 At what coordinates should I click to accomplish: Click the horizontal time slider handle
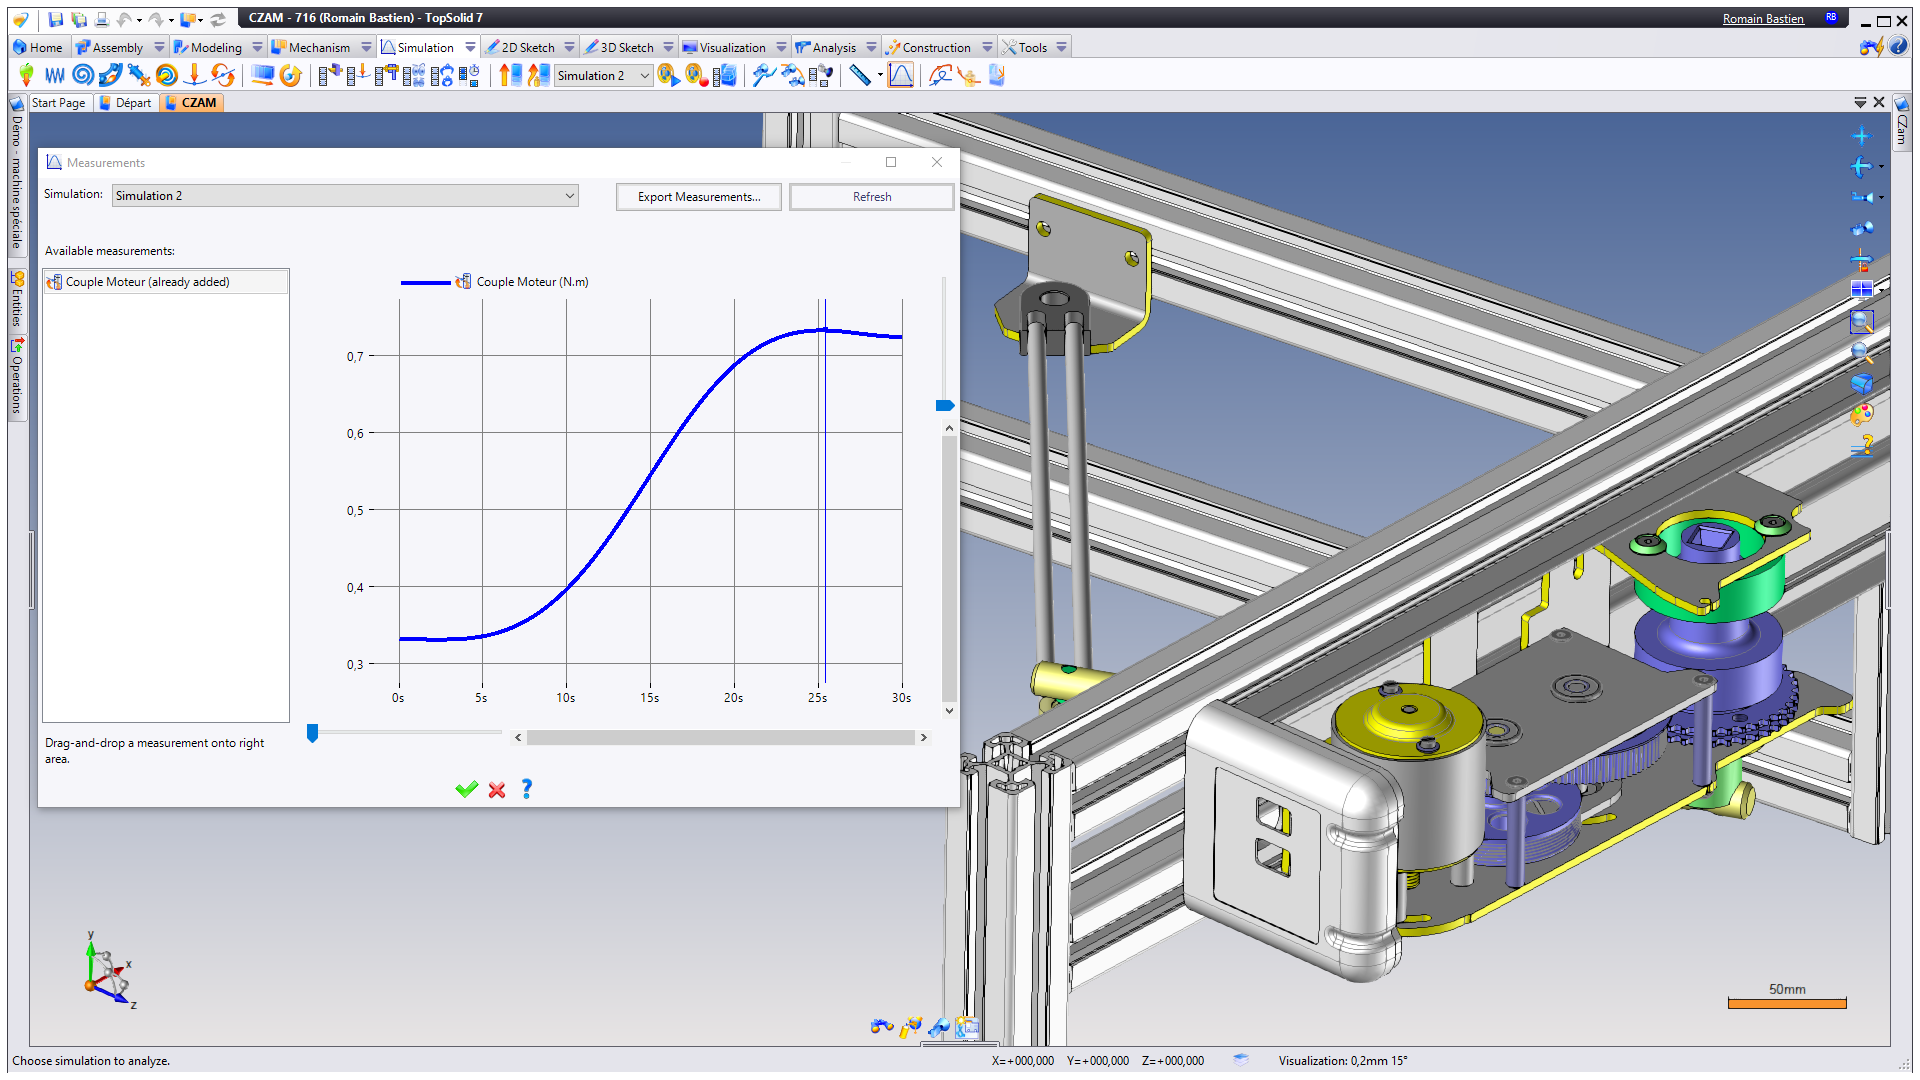(x=313, y=734)
